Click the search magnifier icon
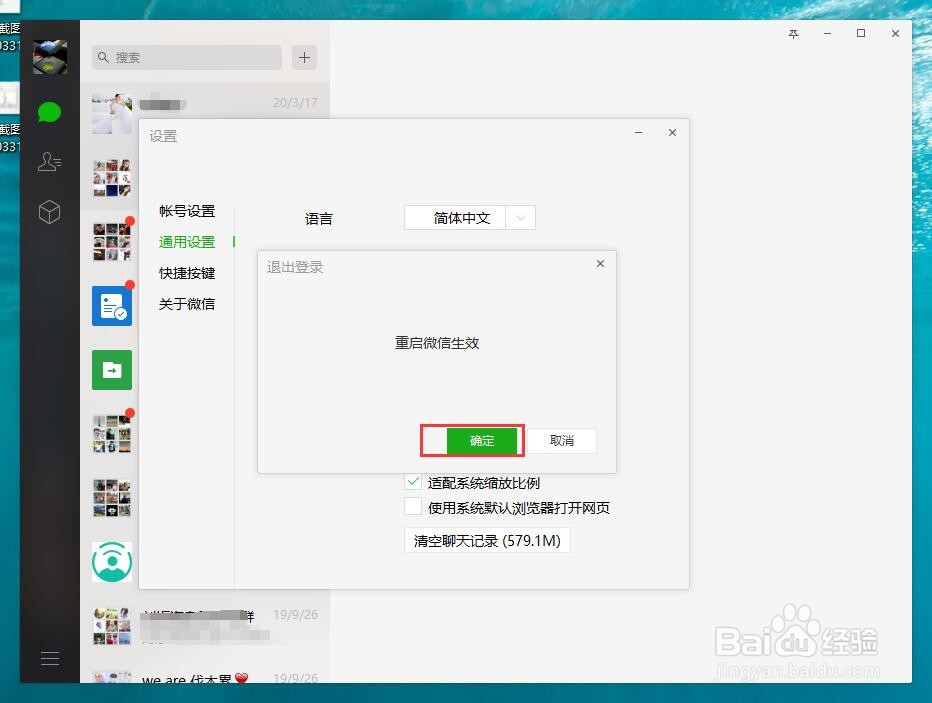This screenshot has width=932, height=703. pos(103,57)
